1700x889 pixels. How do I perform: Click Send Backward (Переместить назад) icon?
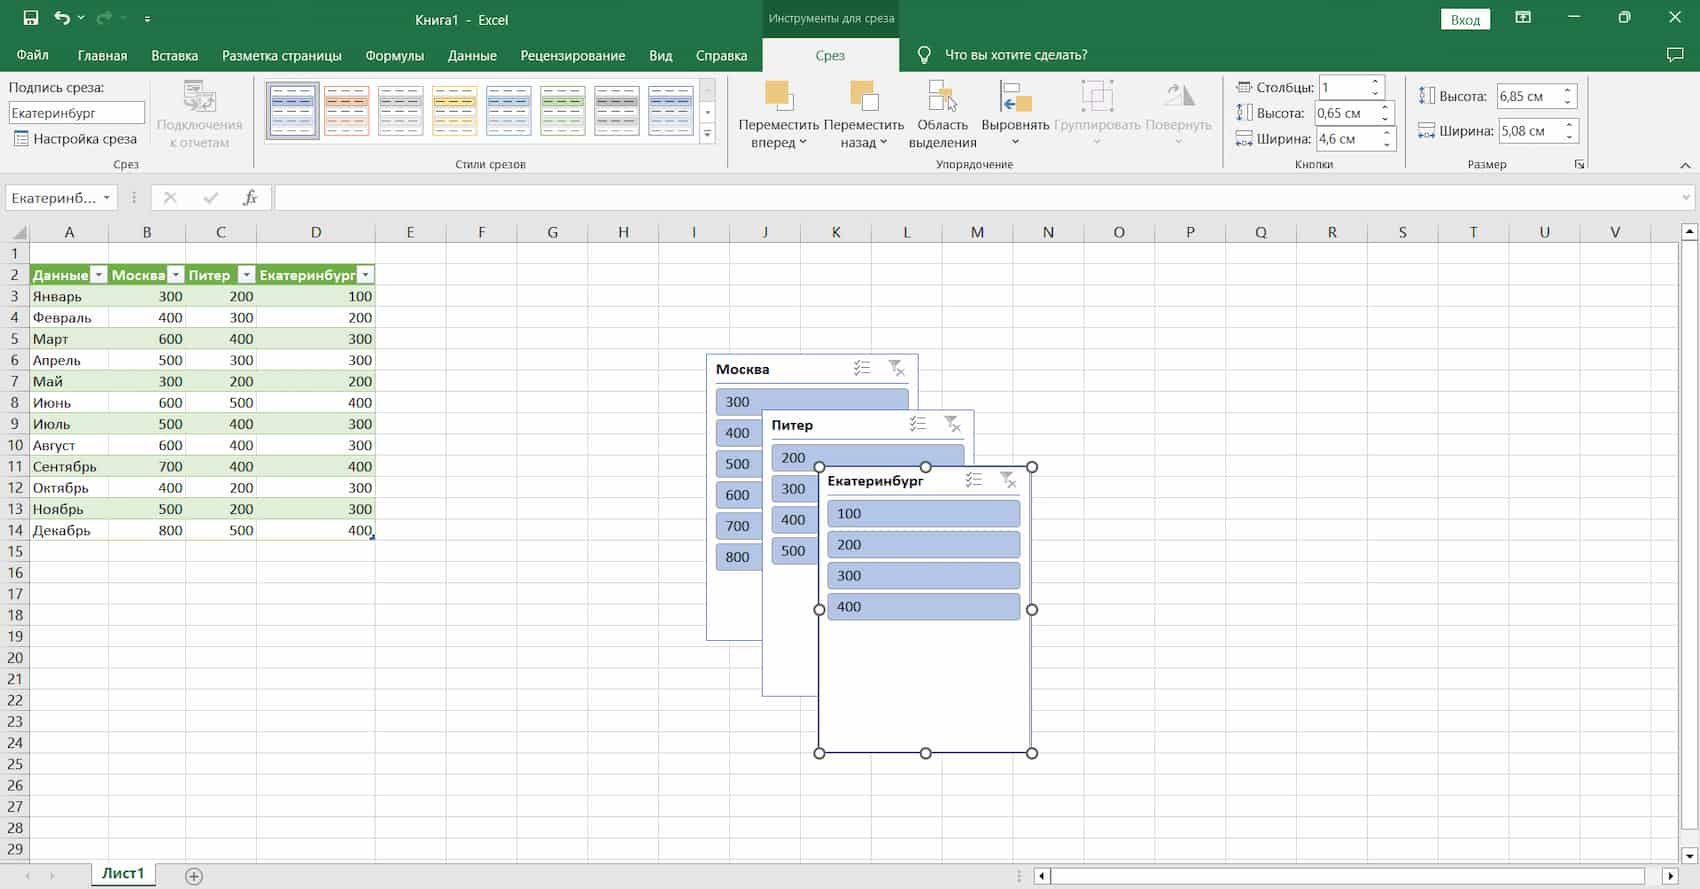(864, 96)
